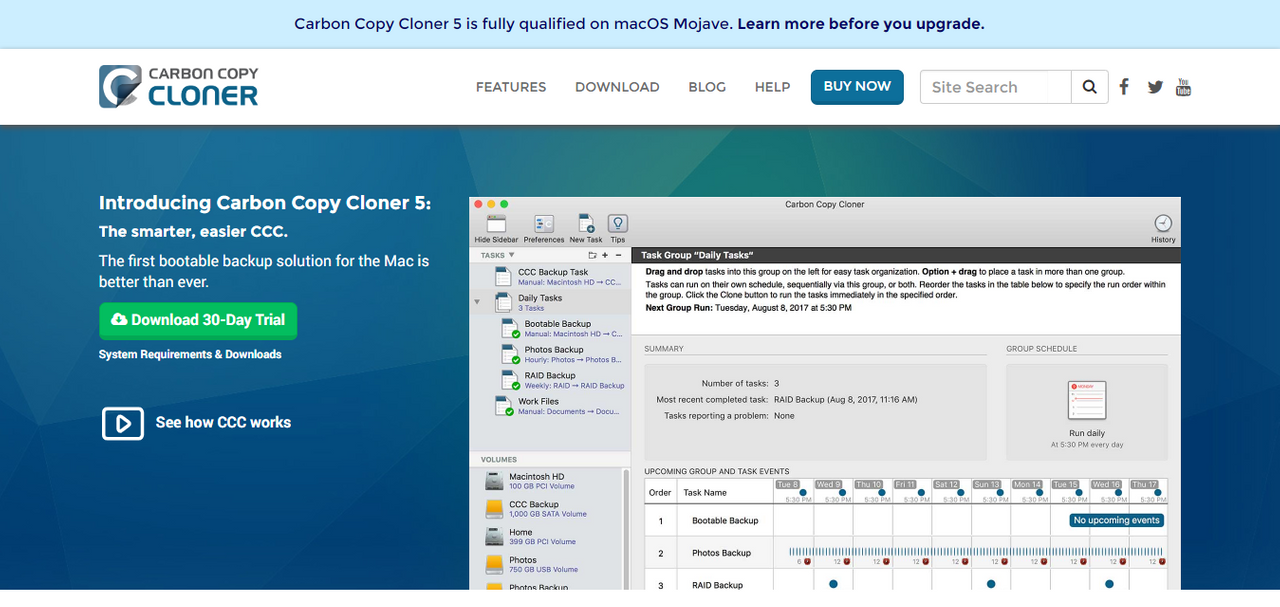
Task: Select the Daily Tasks group row
Action: pyautogui.click(x=551, y=302)
